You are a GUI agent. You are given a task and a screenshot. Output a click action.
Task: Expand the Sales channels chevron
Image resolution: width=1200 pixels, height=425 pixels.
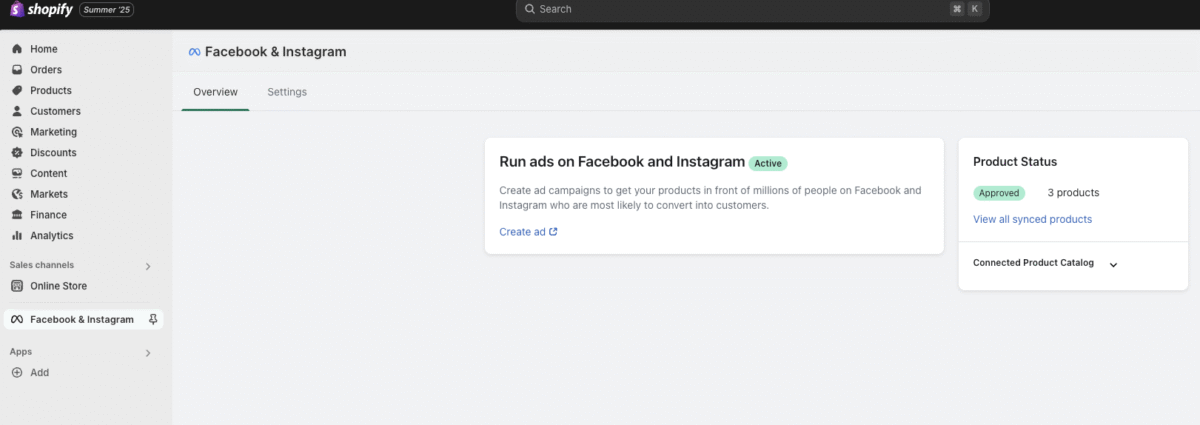pos(148,266)
